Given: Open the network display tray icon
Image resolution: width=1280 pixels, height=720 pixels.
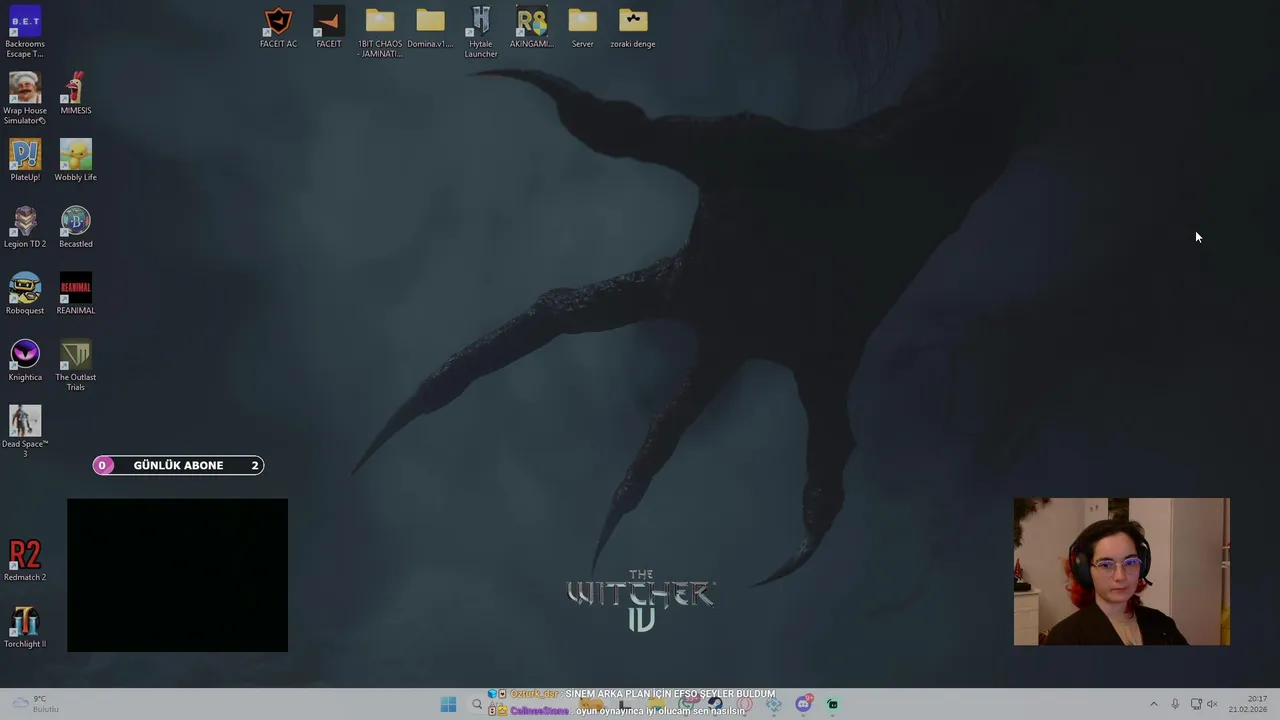Looking at the screenshot, I should (x=1196, y=704).
